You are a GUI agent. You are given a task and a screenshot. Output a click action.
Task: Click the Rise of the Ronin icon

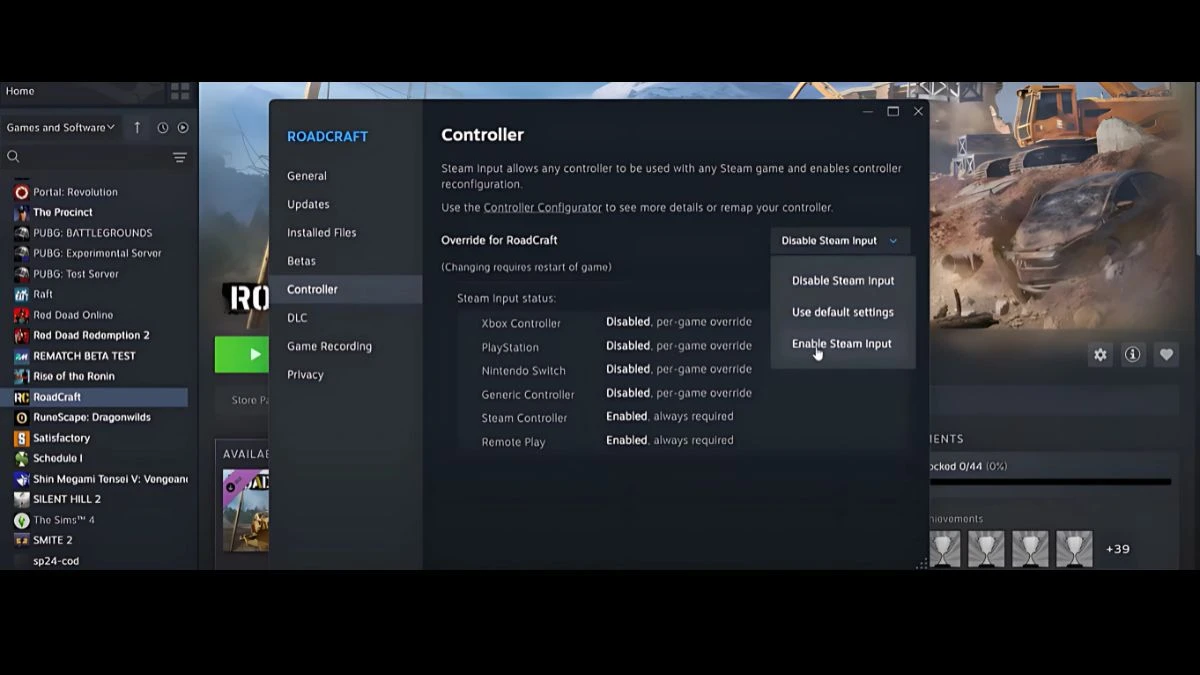tap(21, 376)
